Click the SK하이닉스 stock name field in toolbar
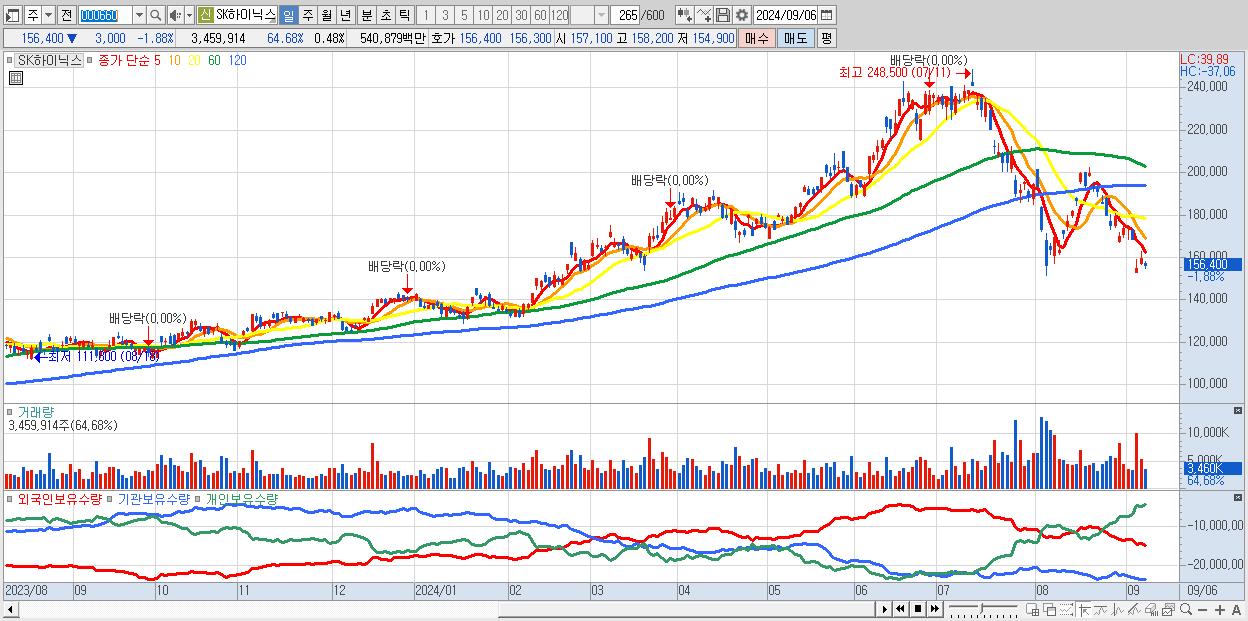 click(245, 15)
